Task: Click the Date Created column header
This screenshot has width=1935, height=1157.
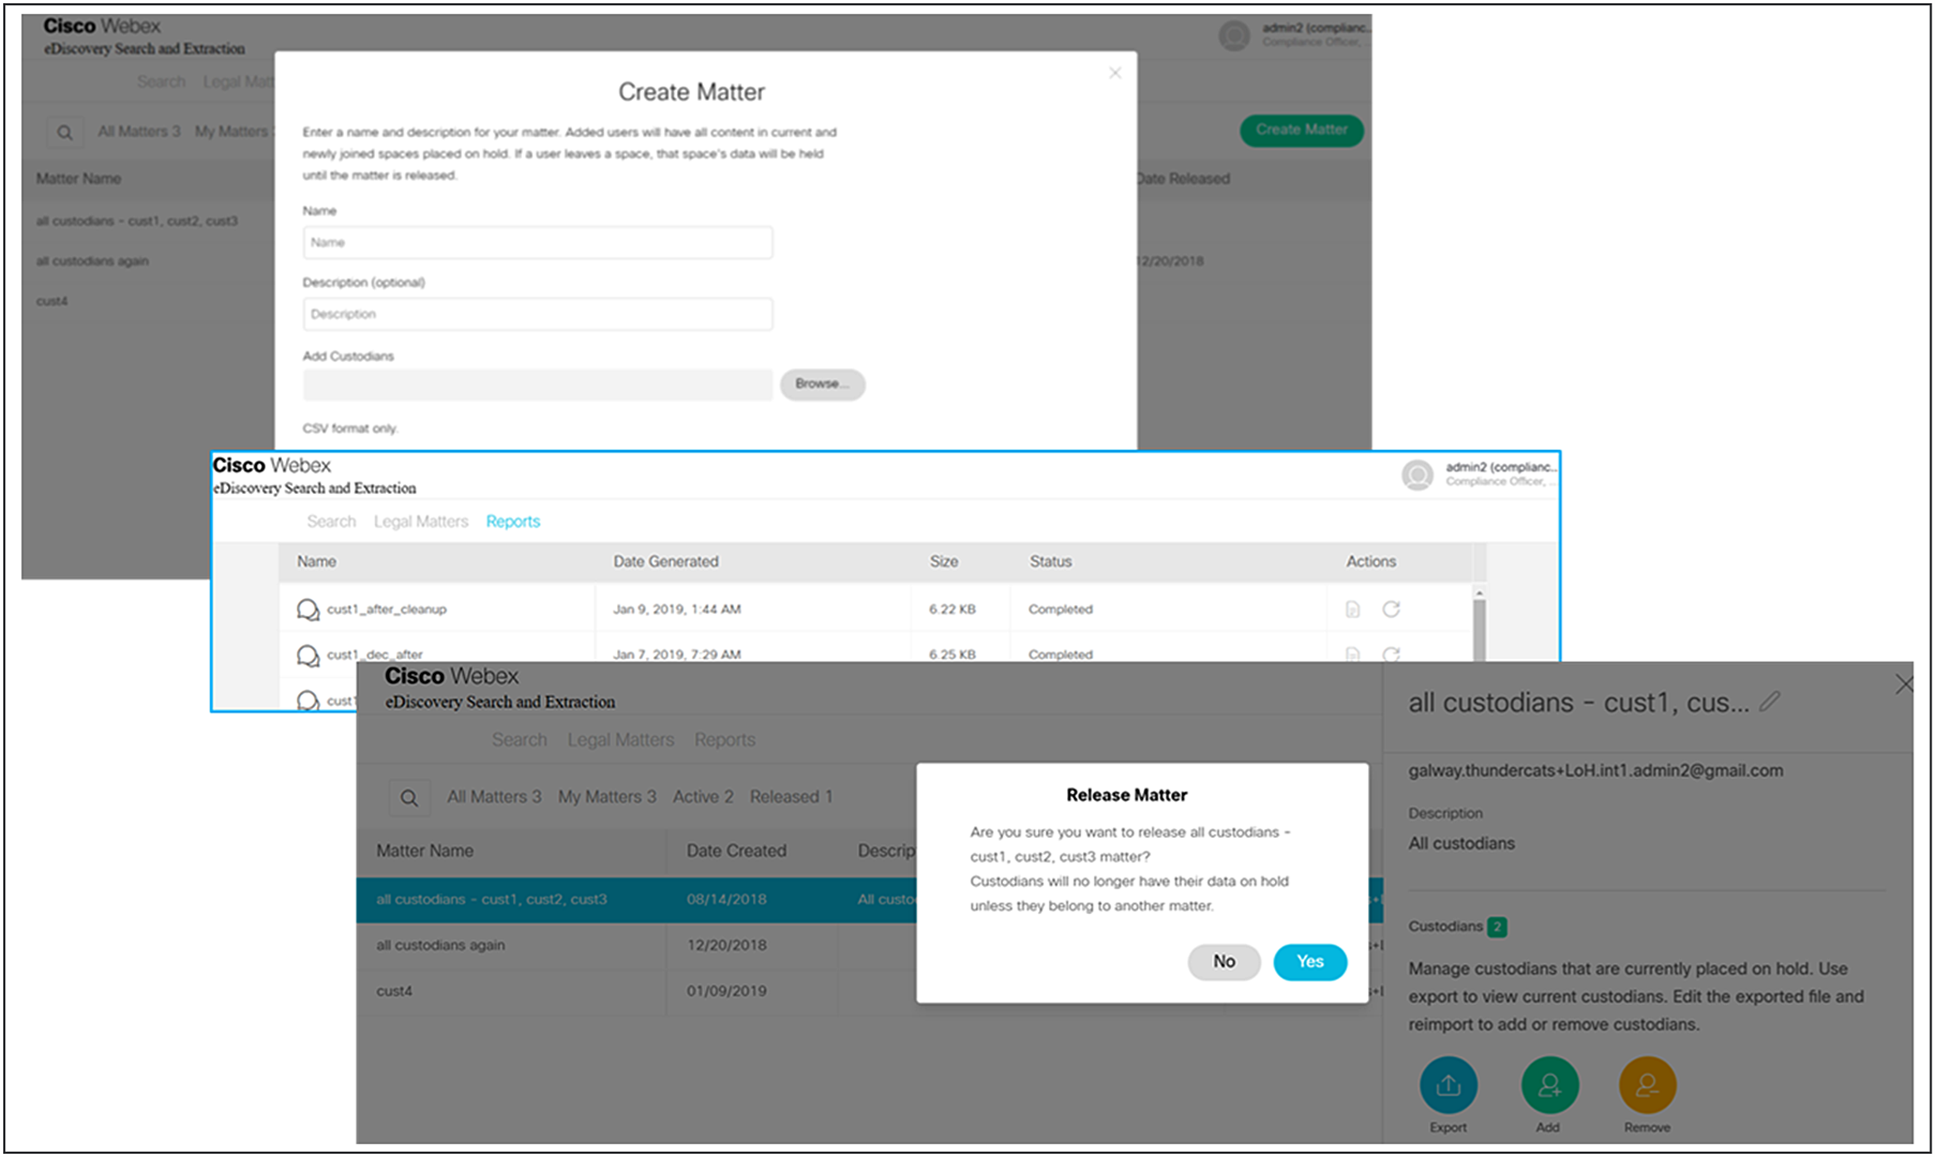Action: pyautogui.click(x=736, y=851)
